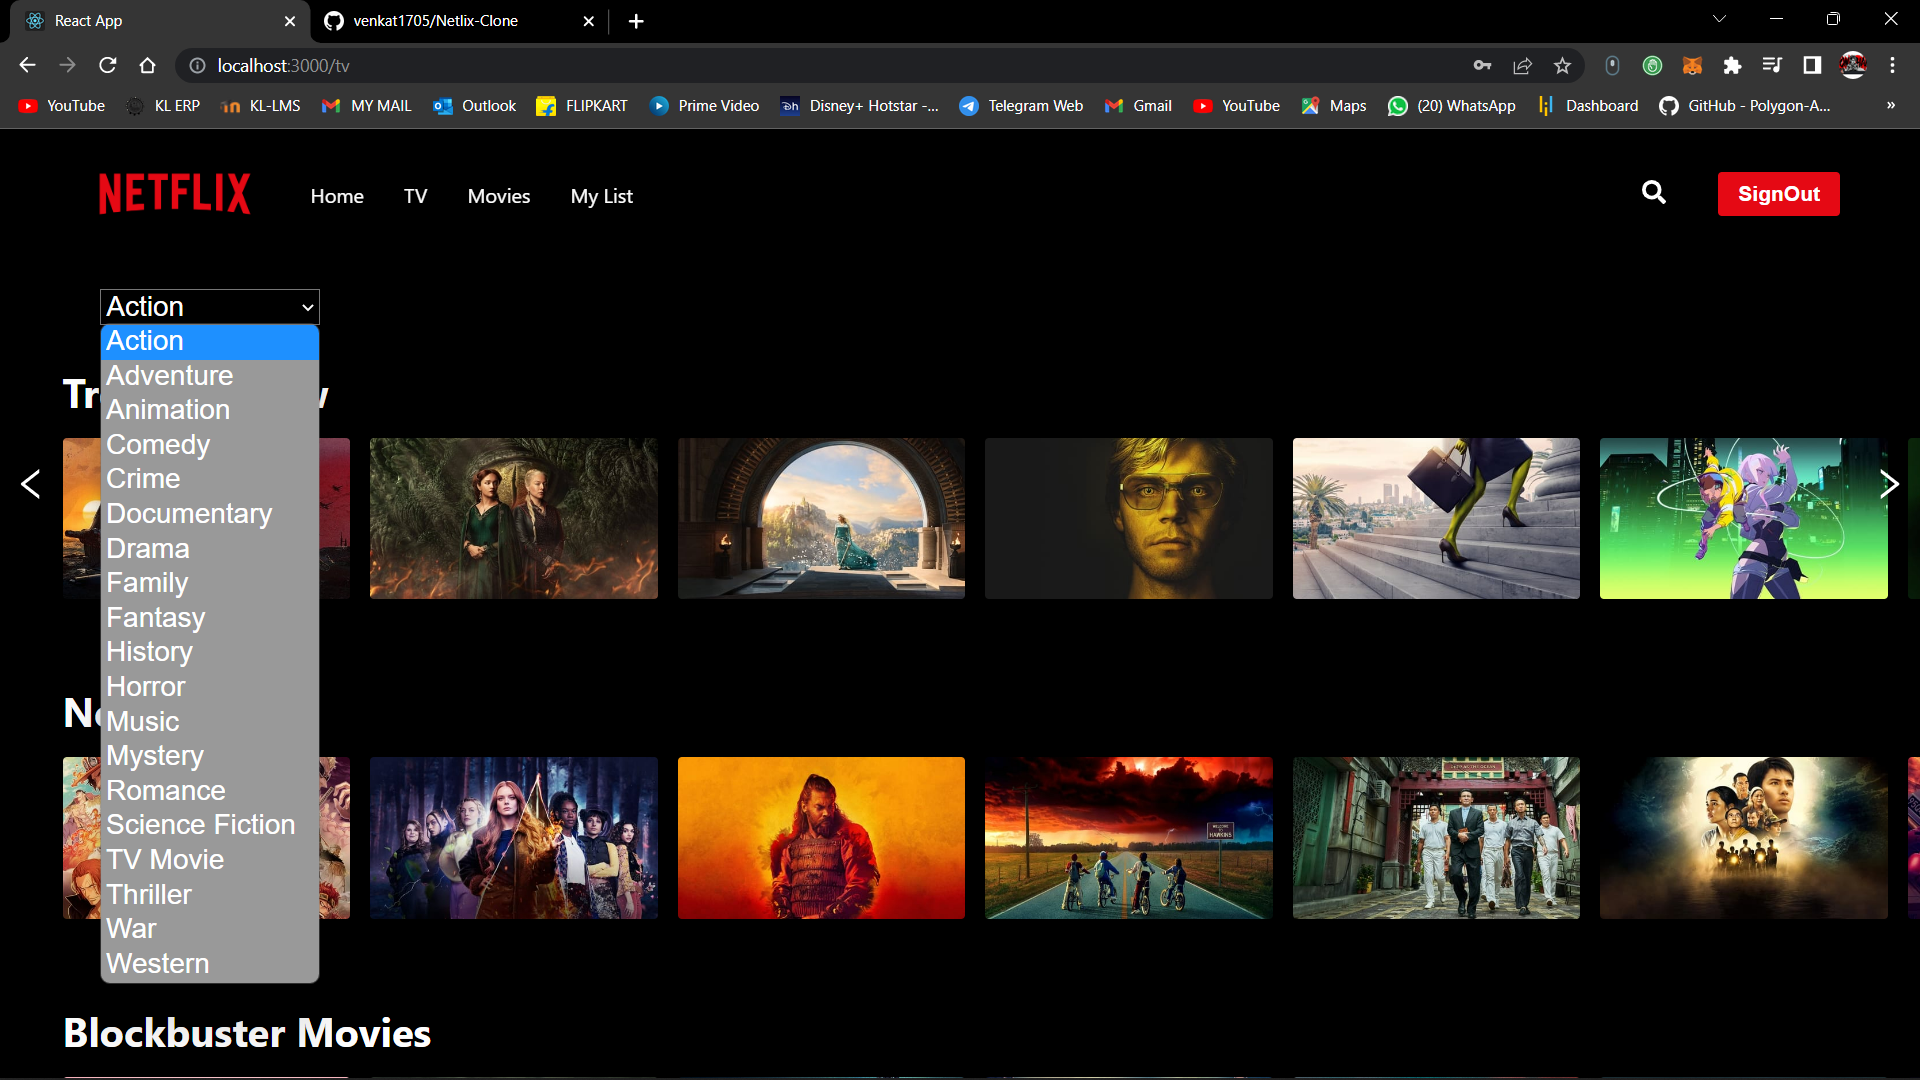Open the Outlook bookmark
The height and width of the screenshot is (1080, 1920).
(x=475, y=105)
